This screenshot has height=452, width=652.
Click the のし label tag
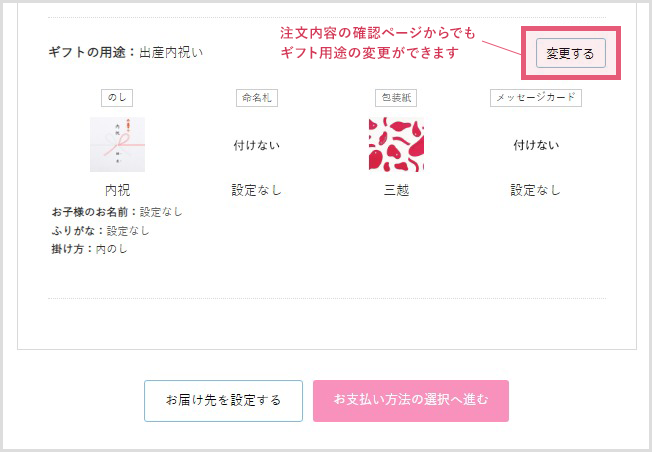pos(117,98)
